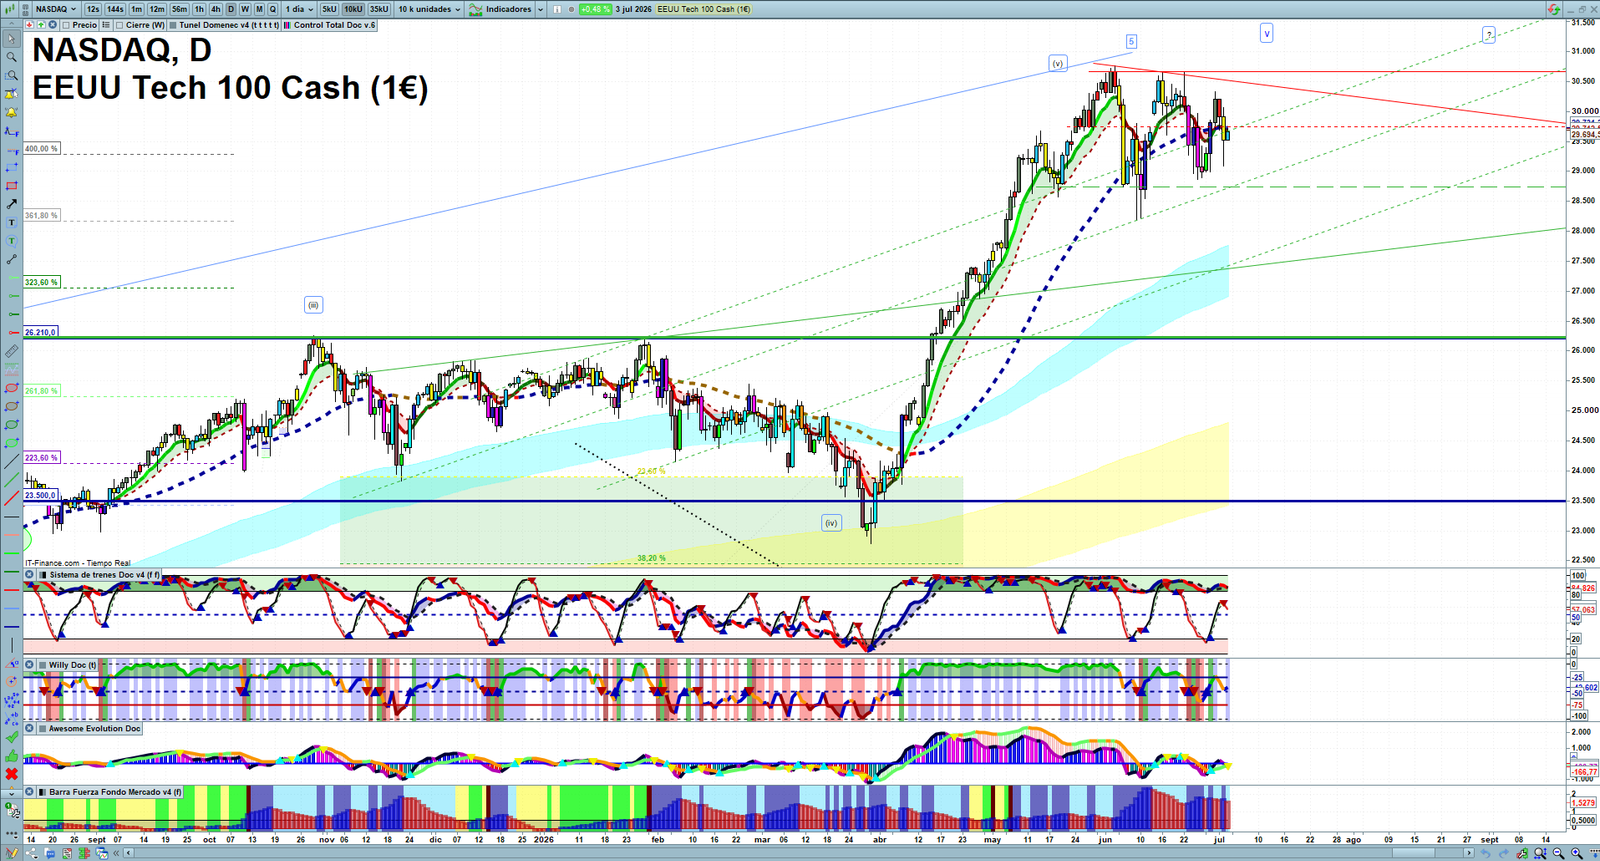1600x861 pixels.
Task: Click the (iv) wave label on chart
Action: tap(831, 523)
